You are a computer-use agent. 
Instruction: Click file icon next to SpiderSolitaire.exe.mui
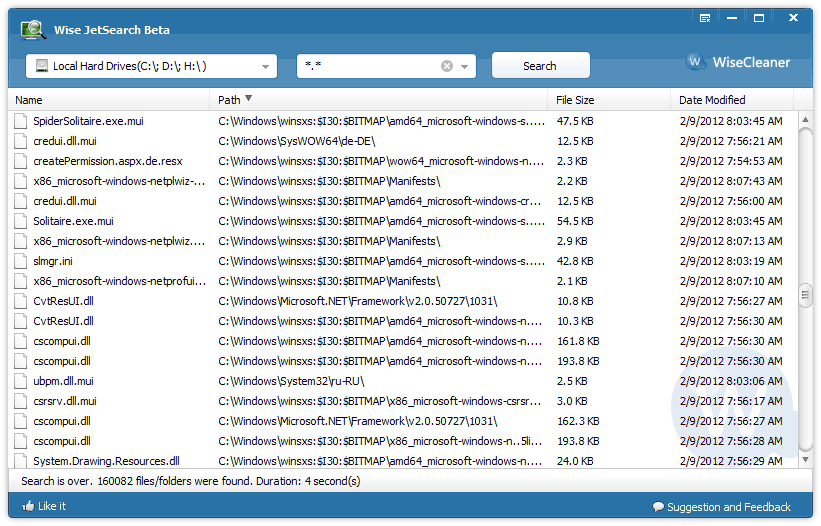[x=20, y=121]
